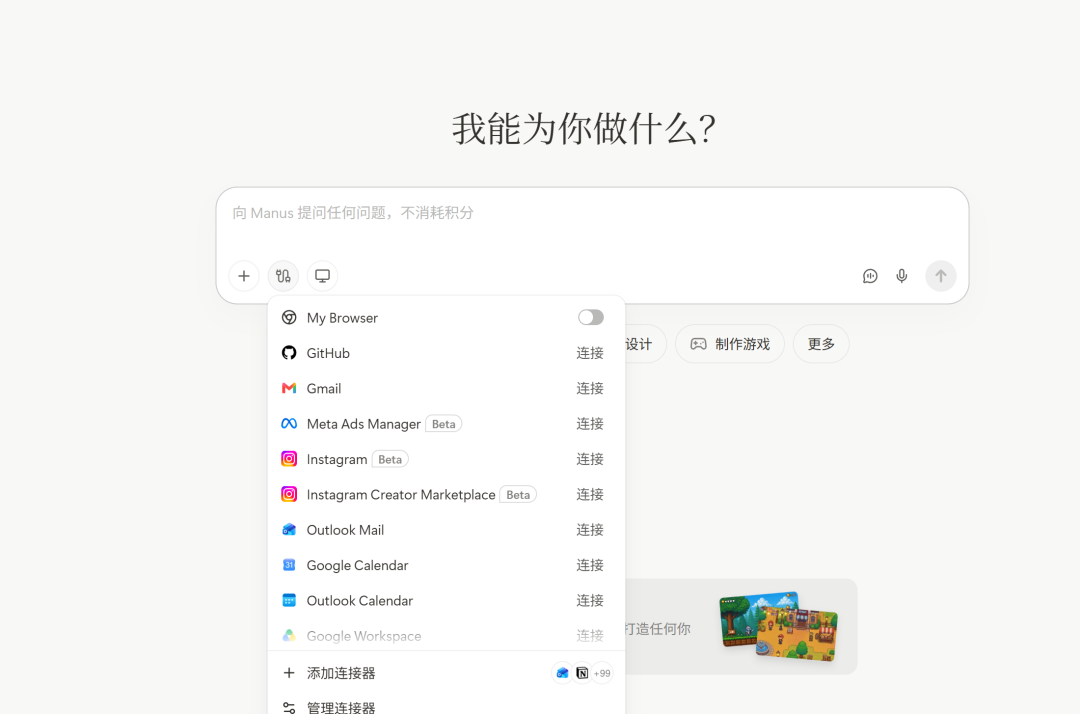1080x714 pixels.
Task: Click the GitHub logo icon
Action: (289, 353)
